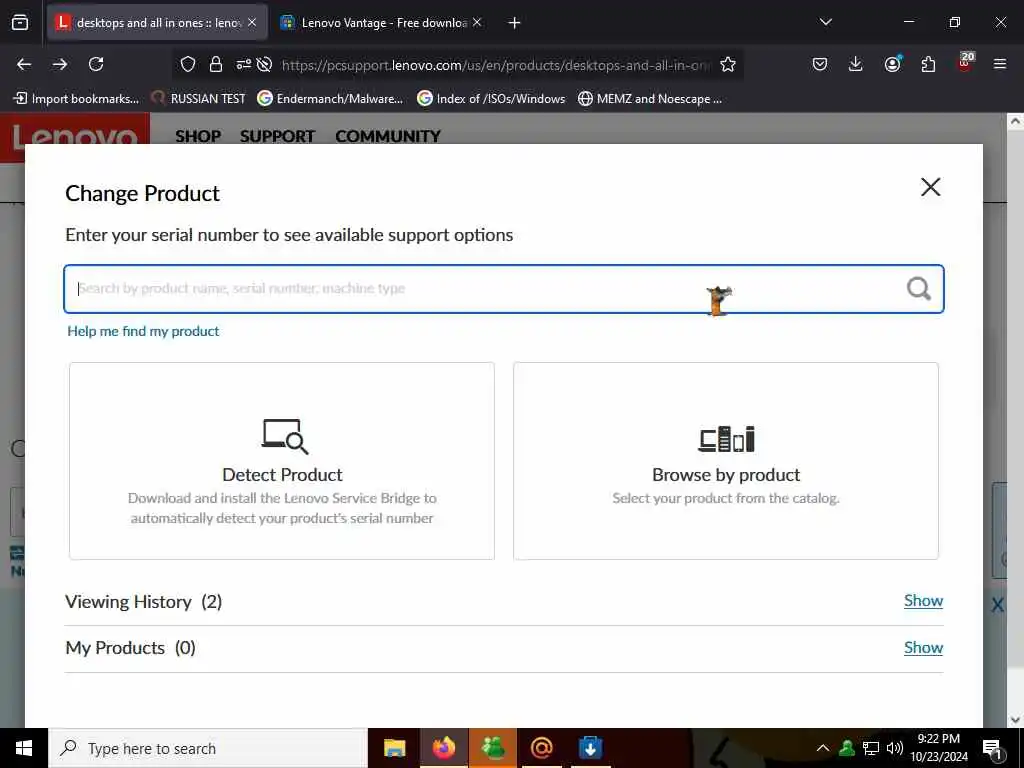The width and height of the screenshot is (1024, 768).
Task: Open the green people app in taskbar
Action: point(492,748)
